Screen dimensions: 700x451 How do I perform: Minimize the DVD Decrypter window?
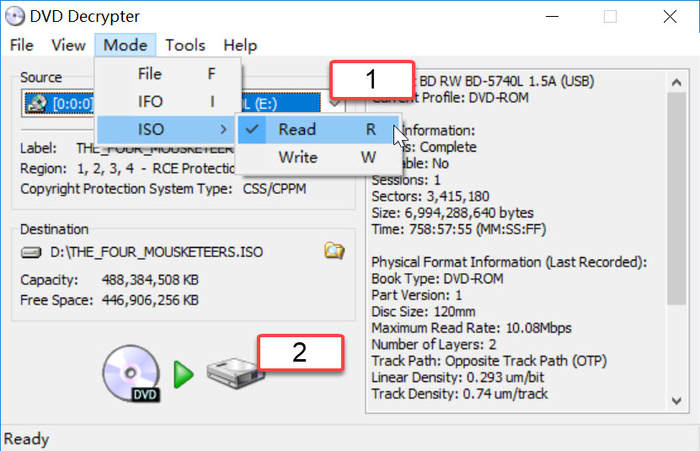coord(552,17)
